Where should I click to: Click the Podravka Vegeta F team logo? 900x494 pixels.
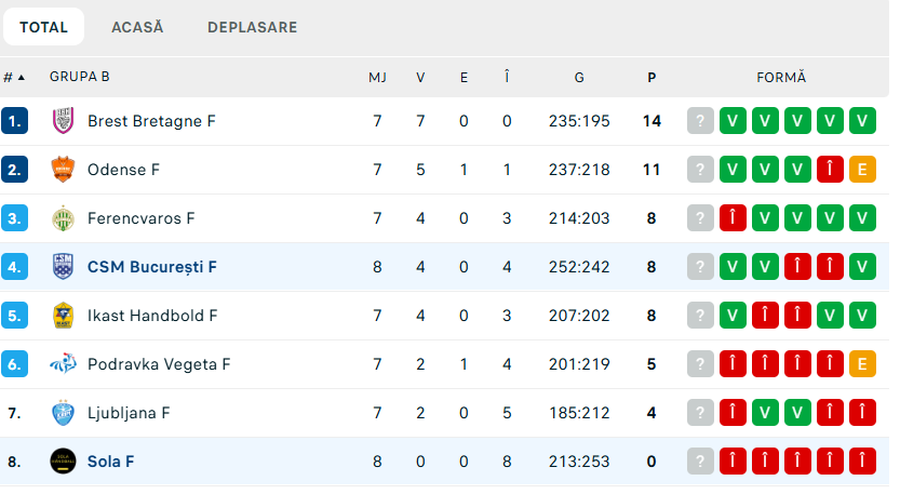[x=63, y=364]
